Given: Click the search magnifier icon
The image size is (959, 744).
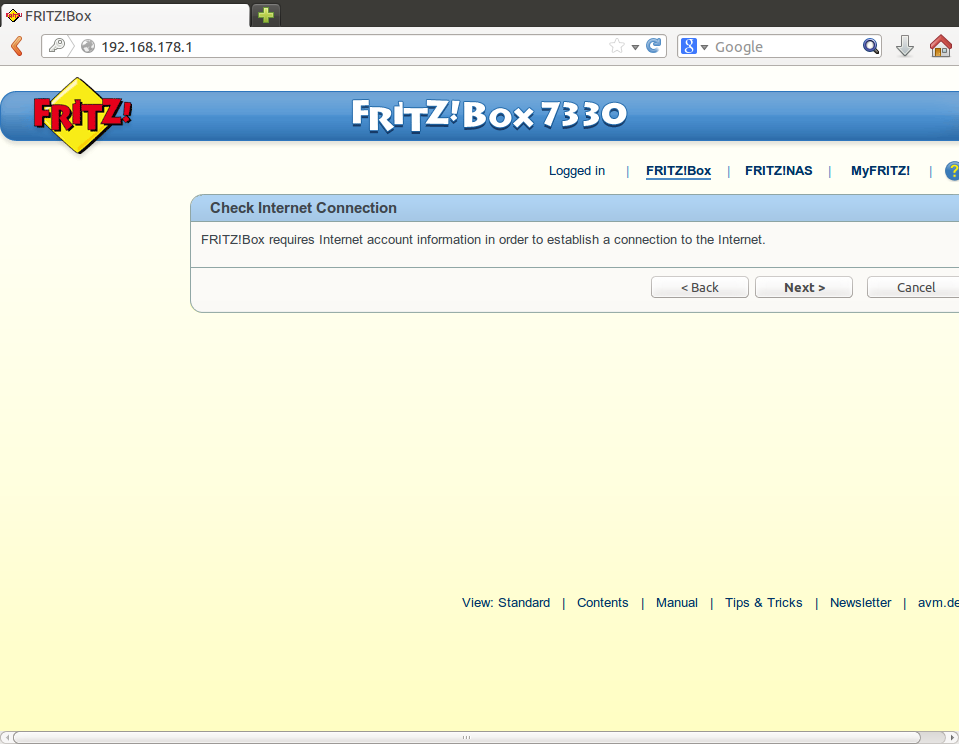Looking at the screenshot, I should click(870, 46).
